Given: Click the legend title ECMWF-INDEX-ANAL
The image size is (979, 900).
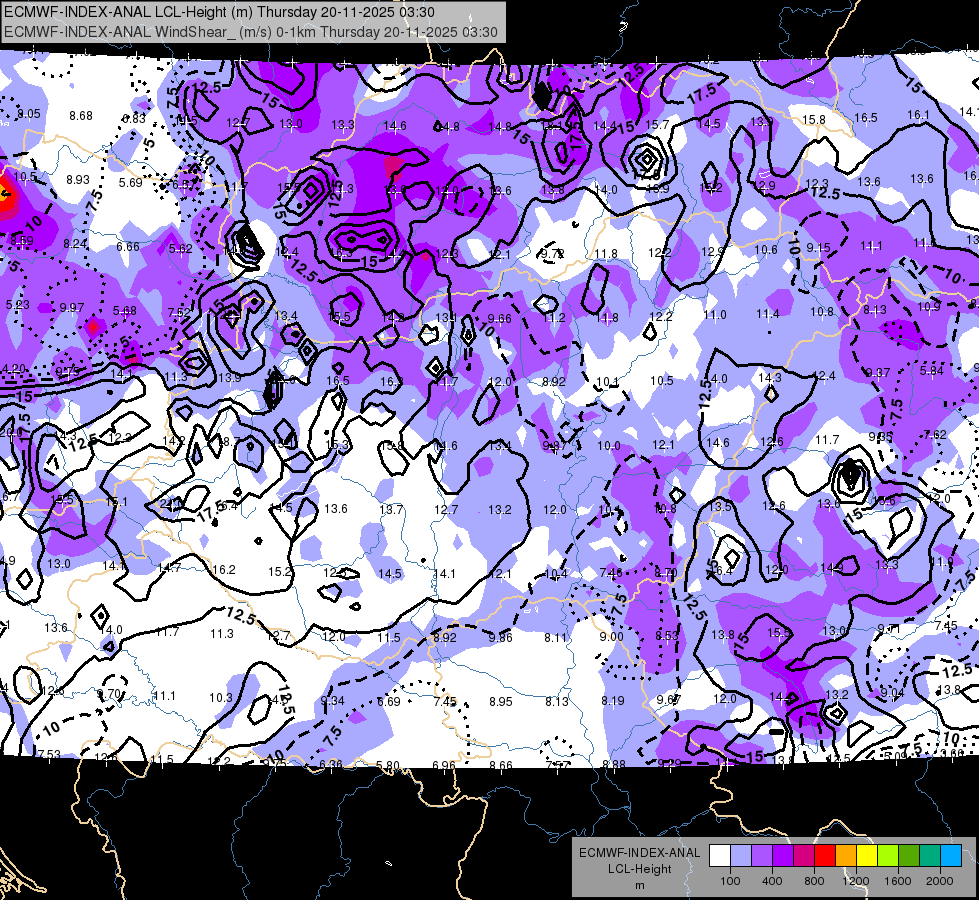Looking at the screenshot, I should pos(639,853).
